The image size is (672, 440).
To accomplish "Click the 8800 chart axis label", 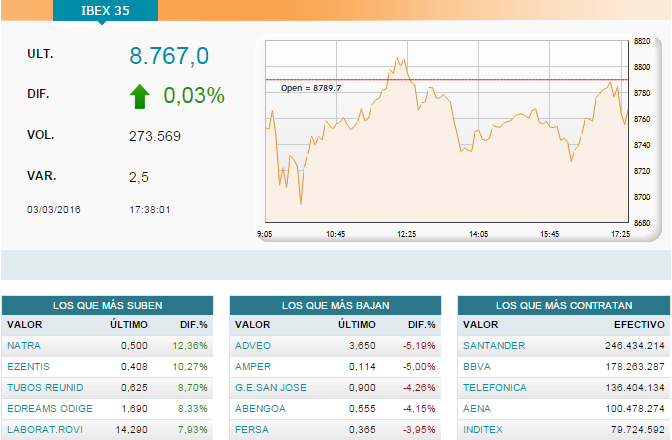I will pos(642,67).
